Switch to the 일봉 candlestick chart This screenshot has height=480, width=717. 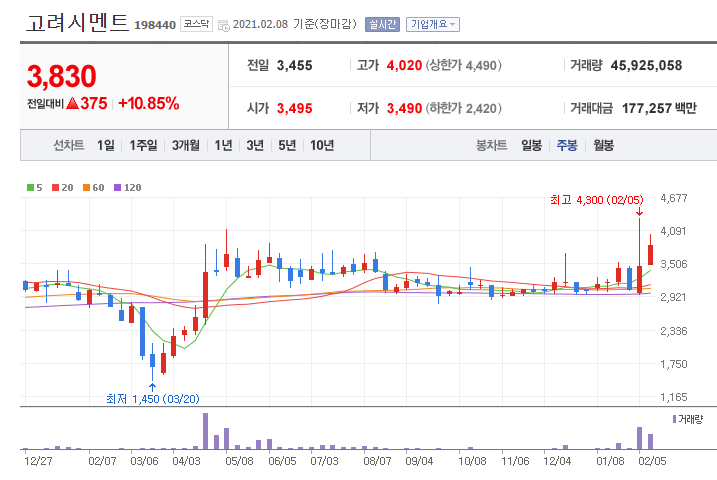pos(531,145)
